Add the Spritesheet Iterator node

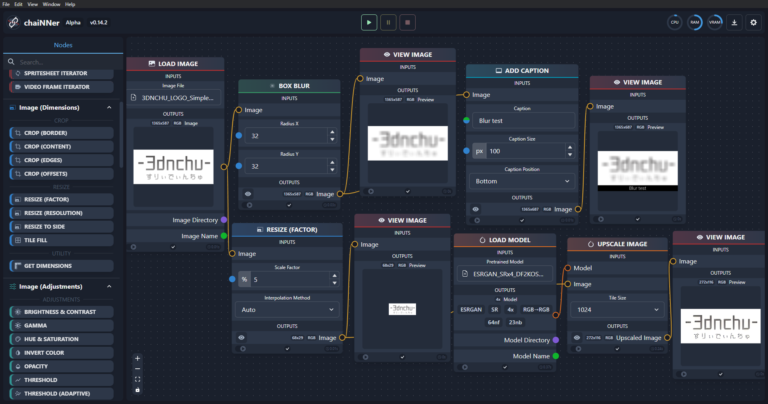point(61,73)
